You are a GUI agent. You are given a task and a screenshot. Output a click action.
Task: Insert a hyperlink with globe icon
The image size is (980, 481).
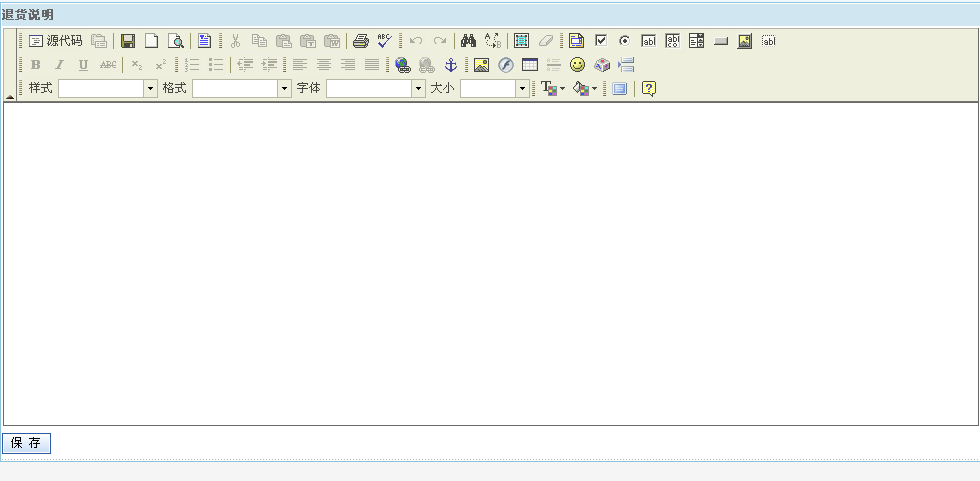tap(403, 64)
